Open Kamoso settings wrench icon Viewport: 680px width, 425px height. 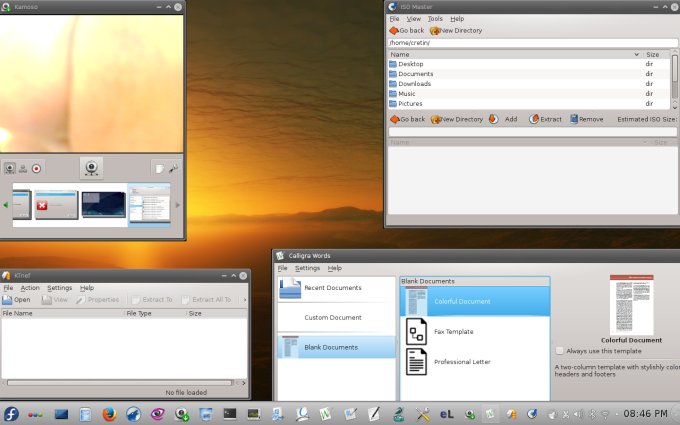173,169
